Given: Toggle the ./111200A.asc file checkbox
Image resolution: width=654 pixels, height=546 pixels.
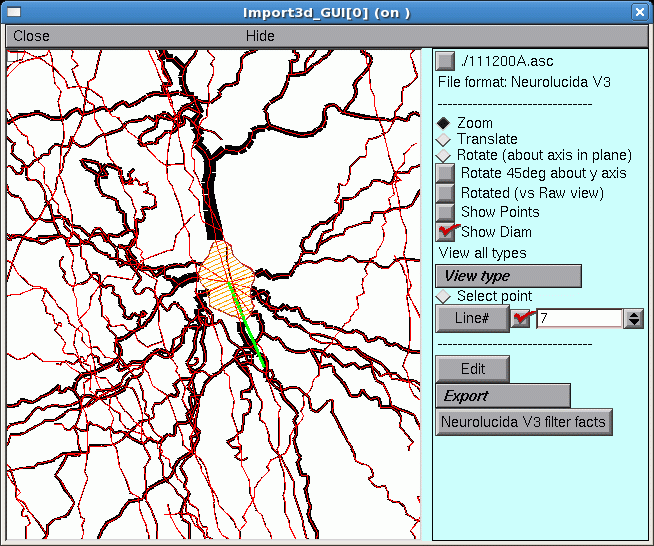Looking at the screenshot, I should 446,61.
